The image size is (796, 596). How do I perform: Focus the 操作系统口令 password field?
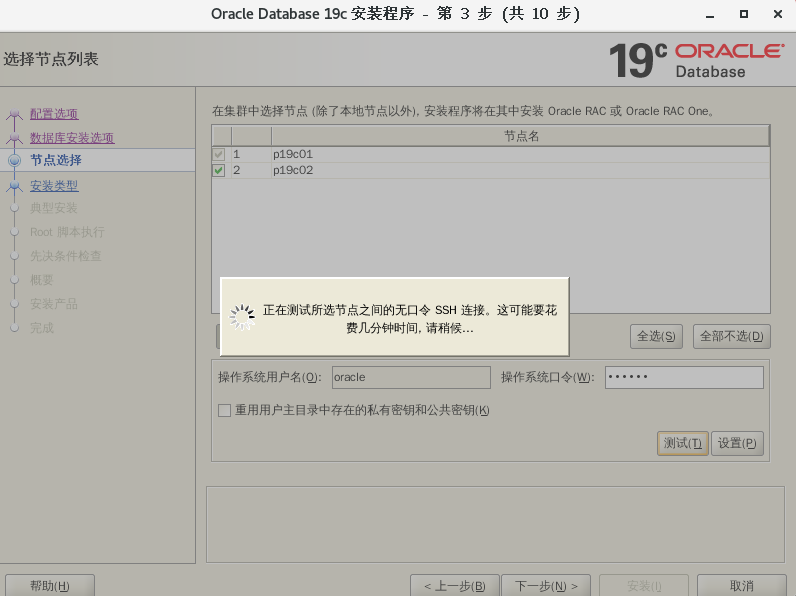tap(684, 377)
